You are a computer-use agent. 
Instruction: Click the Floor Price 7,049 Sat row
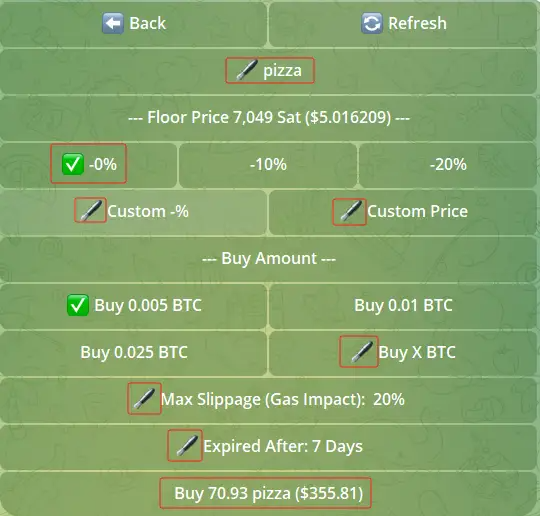point(269,118)
